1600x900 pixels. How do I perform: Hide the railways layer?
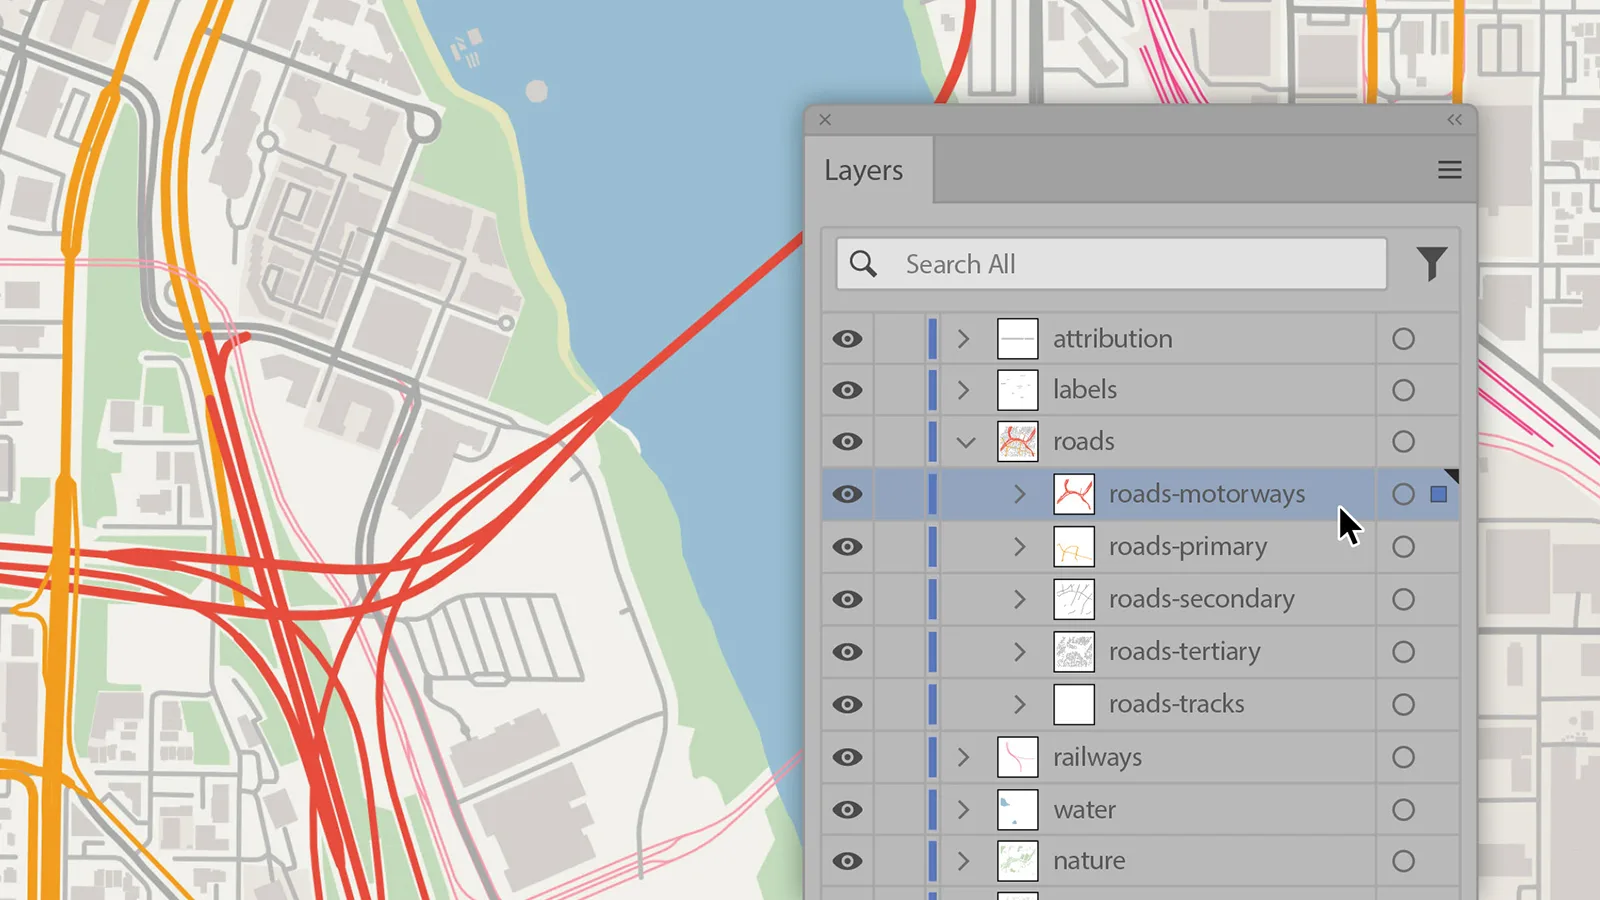pos(847,757)
